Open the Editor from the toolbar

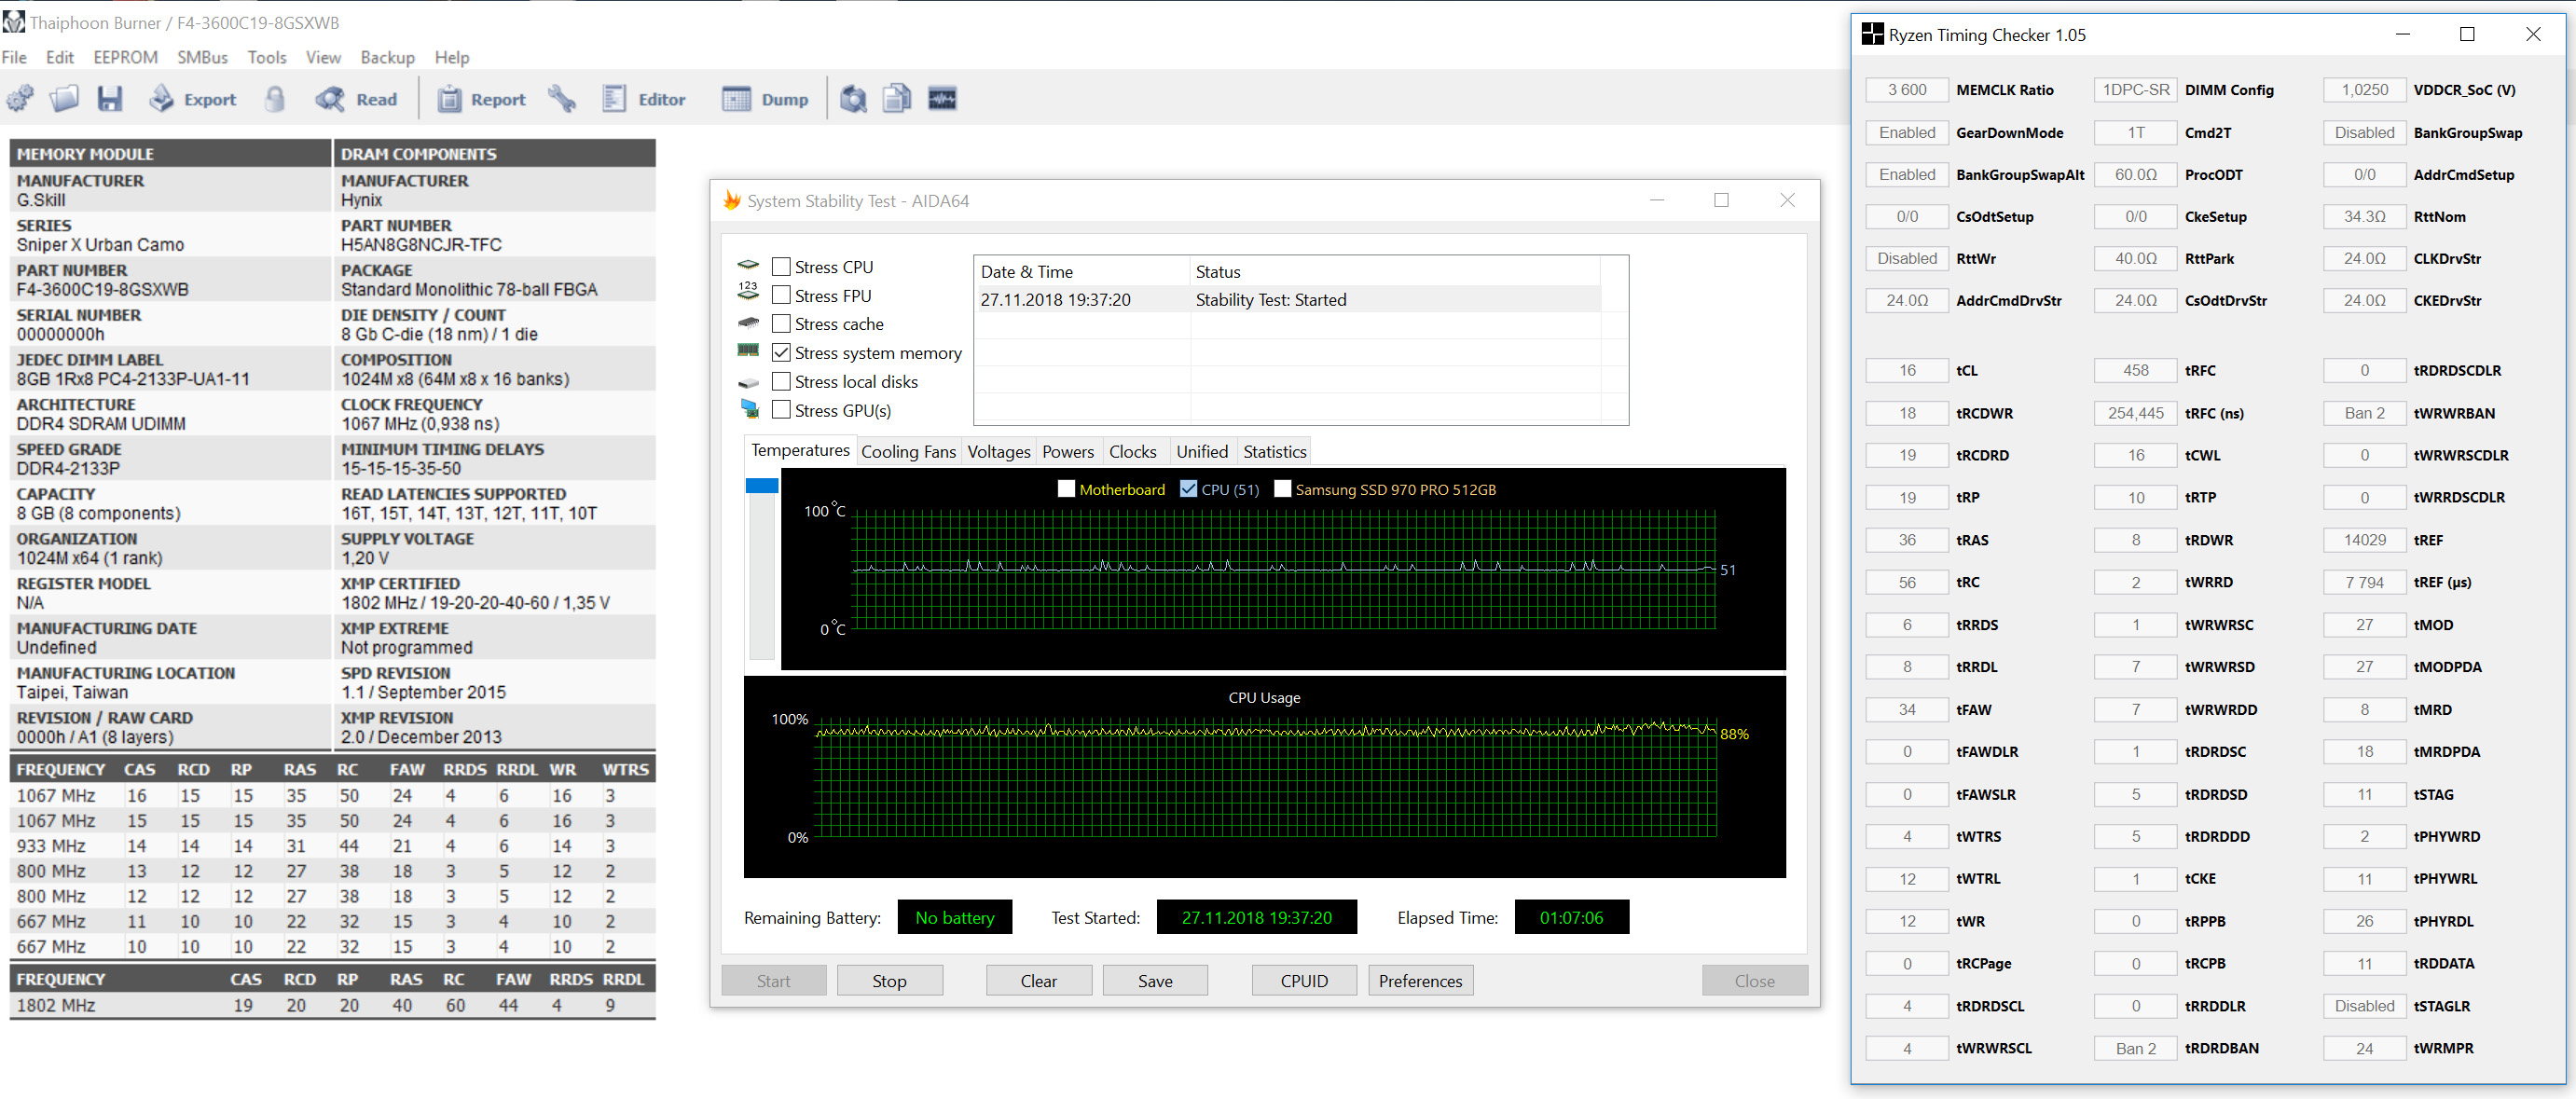click(644, 99)
